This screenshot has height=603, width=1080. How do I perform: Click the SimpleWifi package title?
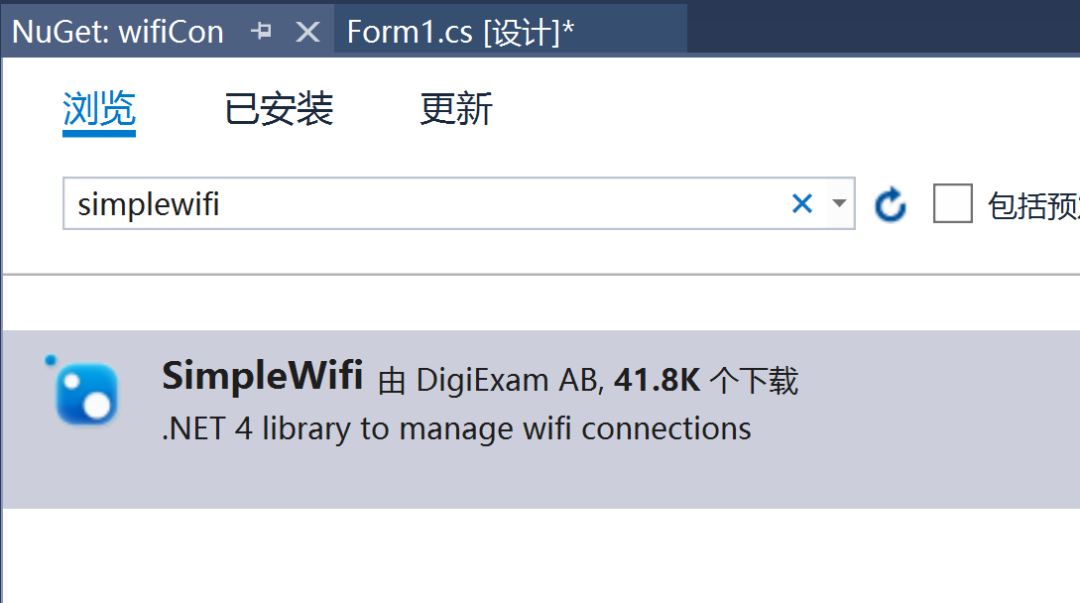[262, 378]
